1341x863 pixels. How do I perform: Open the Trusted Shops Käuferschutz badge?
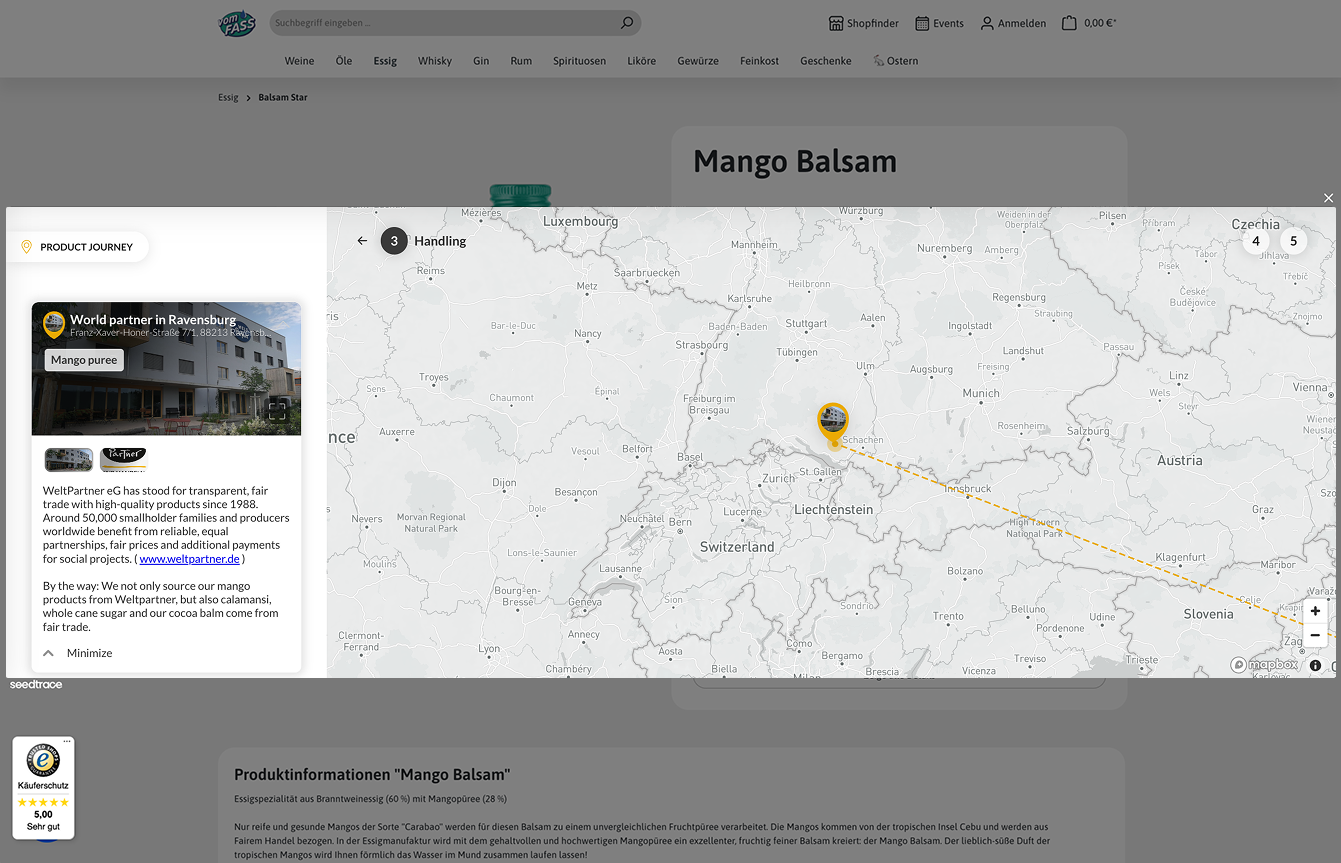point(43,789)
